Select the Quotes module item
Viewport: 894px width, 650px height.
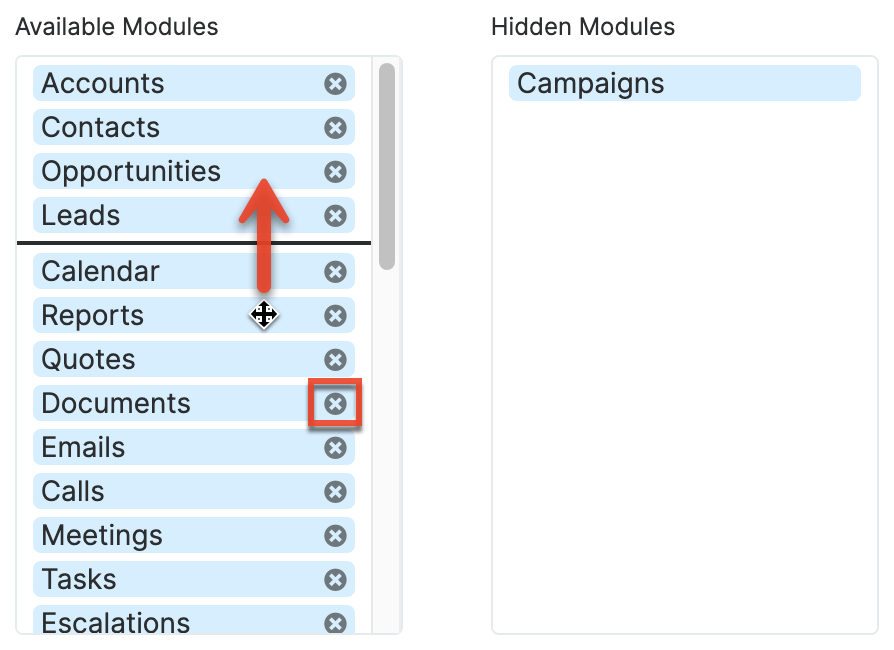coord(88,360)
